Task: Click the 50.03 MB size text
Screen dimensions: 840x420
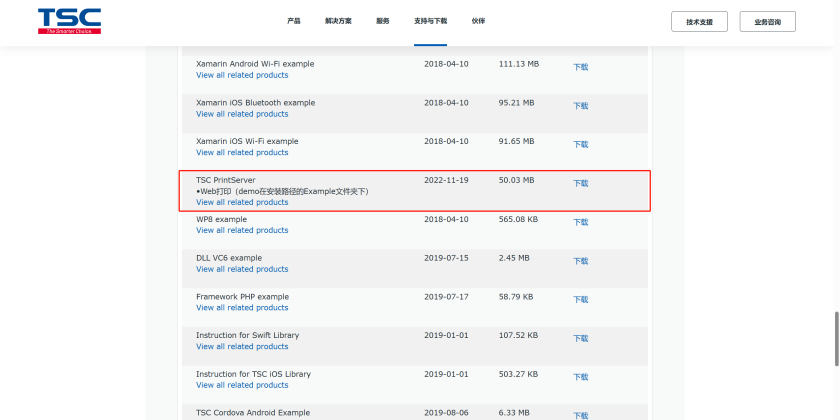Action: [516, 181]
